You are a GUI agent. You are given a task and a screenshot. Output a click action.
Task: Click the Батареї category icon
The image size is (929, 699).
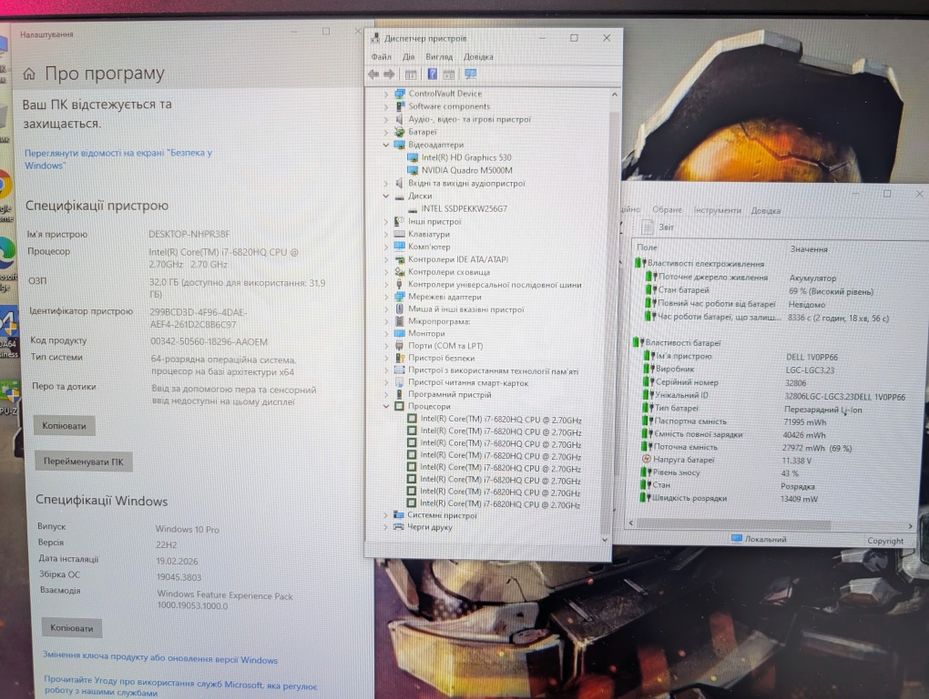[400, 132]
